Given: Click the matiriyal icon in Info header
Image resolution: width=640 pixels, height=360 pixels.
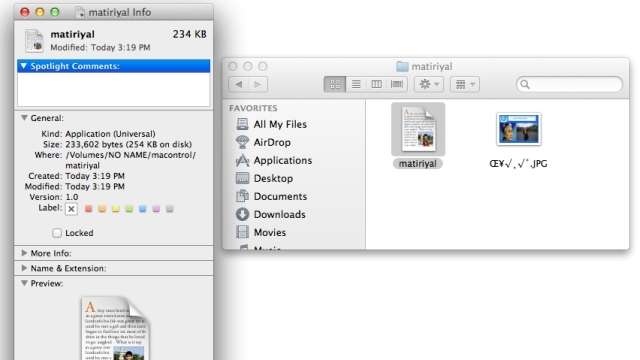Looking at the screenshot, I should 34,41.
